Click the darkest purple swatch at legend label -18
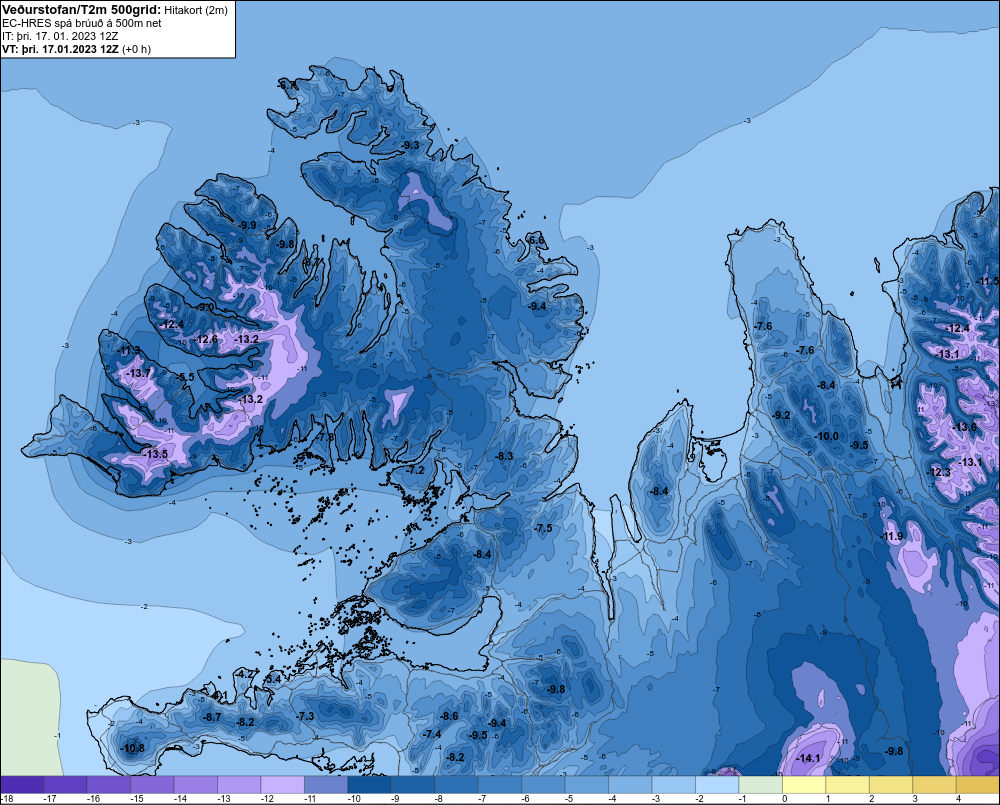 tap(22, 784)
